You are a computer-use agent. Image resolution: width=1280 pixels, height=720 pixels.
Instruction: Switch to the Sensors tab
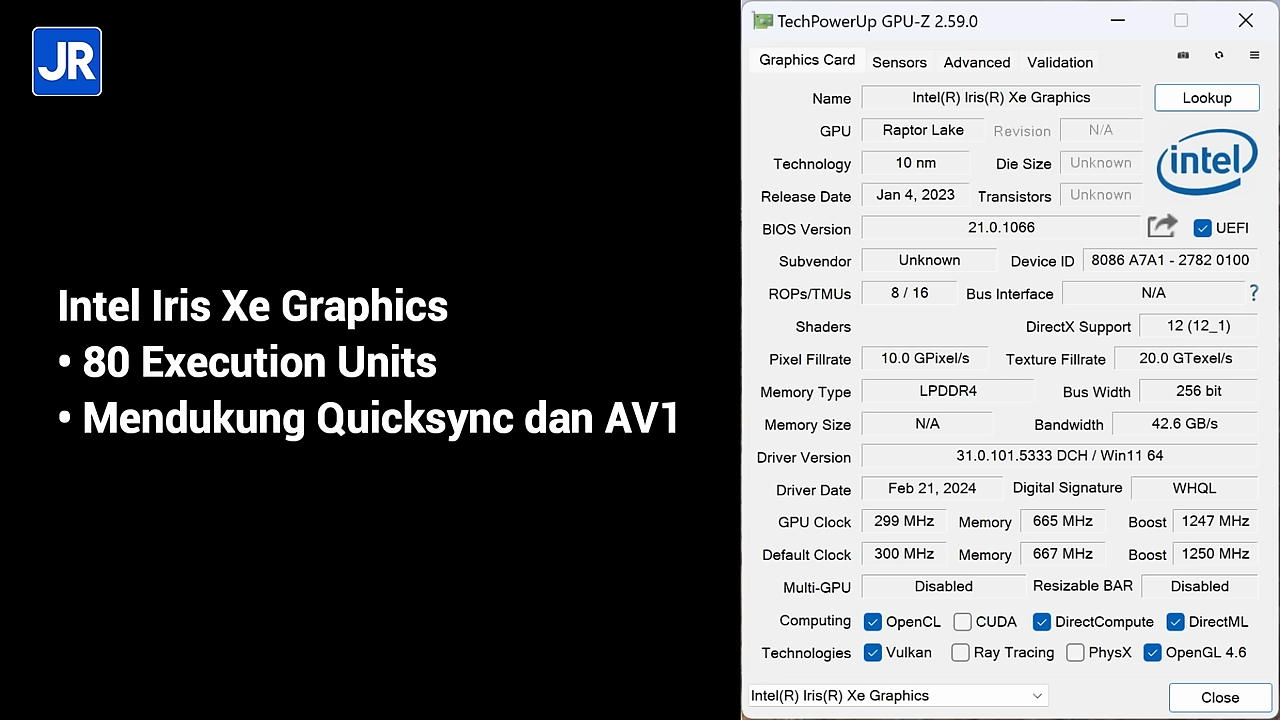899,62
